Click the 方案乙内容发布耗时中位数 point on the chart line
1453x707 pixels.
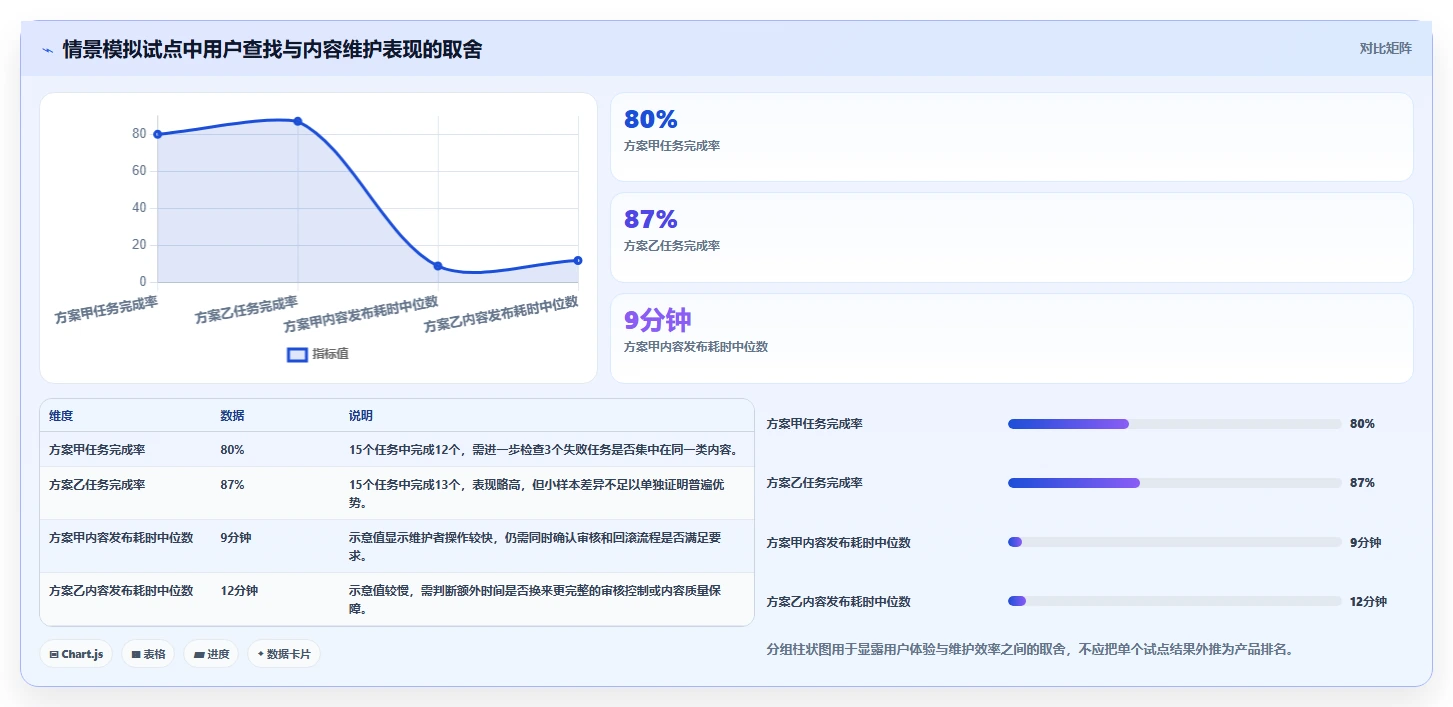(578, 260)
